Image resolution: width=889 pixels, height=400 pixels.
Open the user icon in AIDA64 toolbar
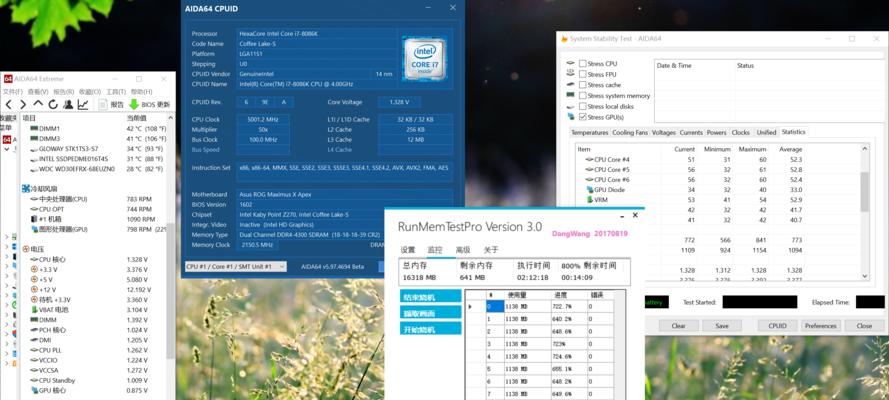[68, 104]
